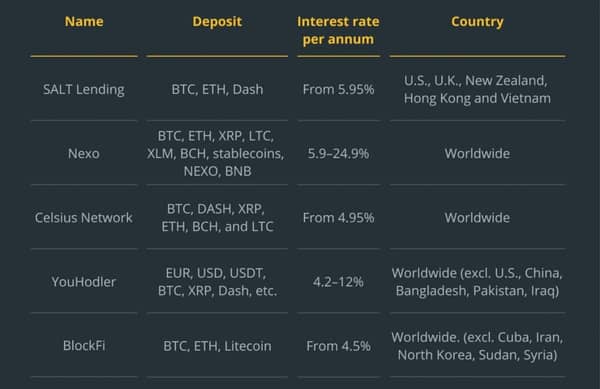The height and width of the screenshot is (389, 600).
Task: Select Nexo's deposit list with stablecoins
Action: coord(216,153)
